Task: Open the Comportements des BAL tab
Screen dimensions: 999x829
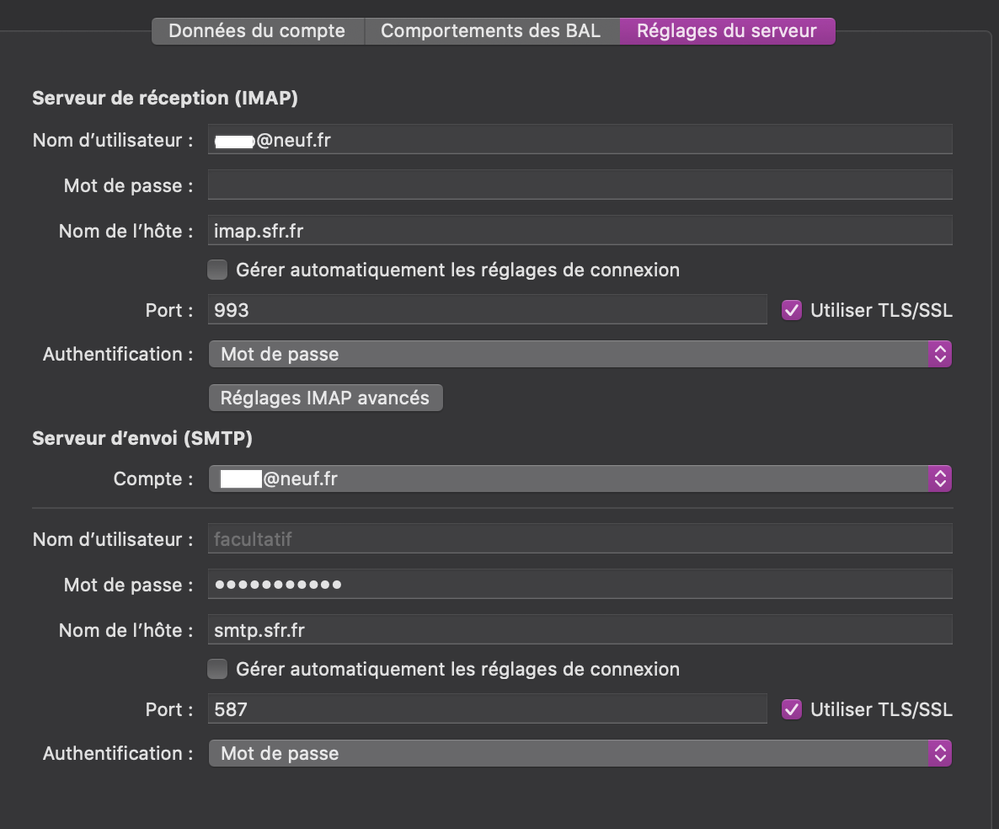Action: pyautogui.click(x=491, y=30)
